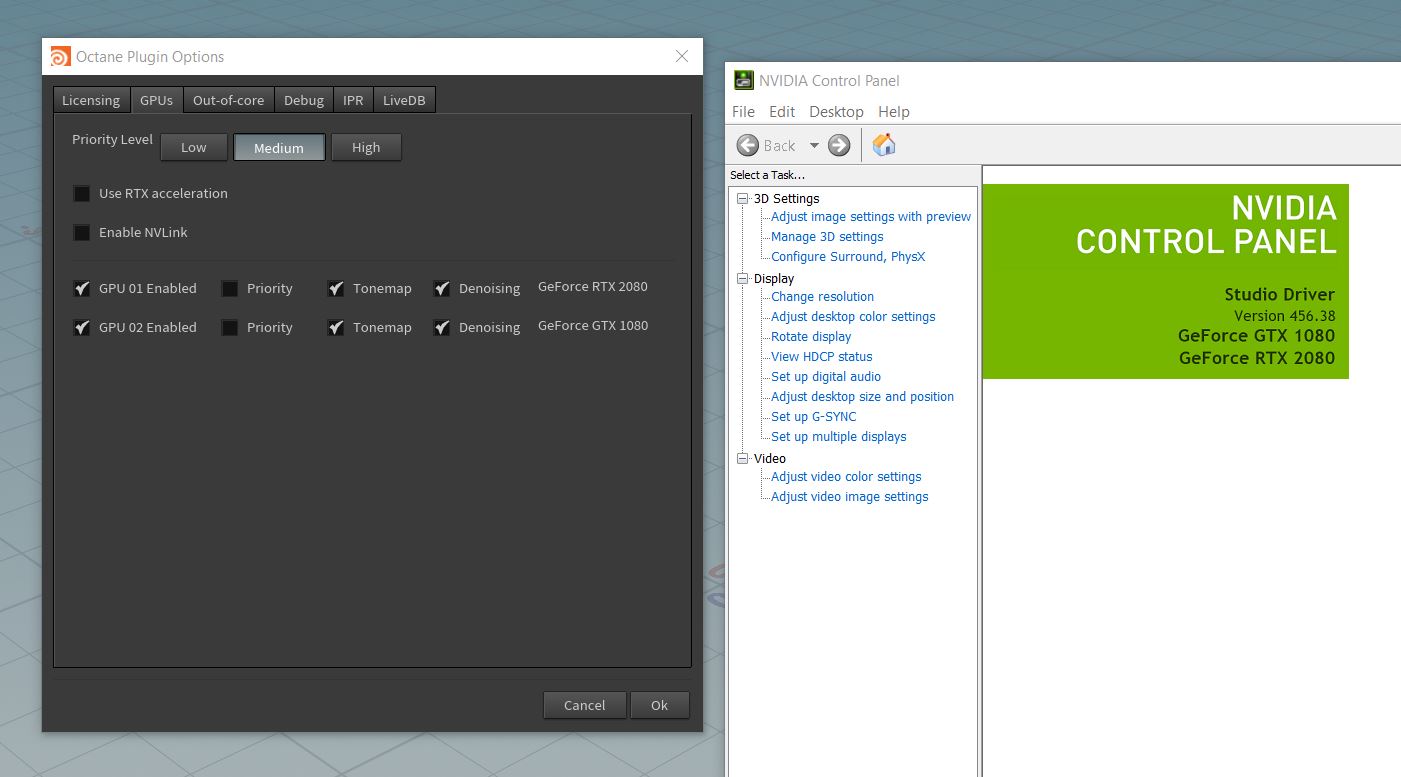Enable Priority for GeForce RTX 2080

click(230, 288)
